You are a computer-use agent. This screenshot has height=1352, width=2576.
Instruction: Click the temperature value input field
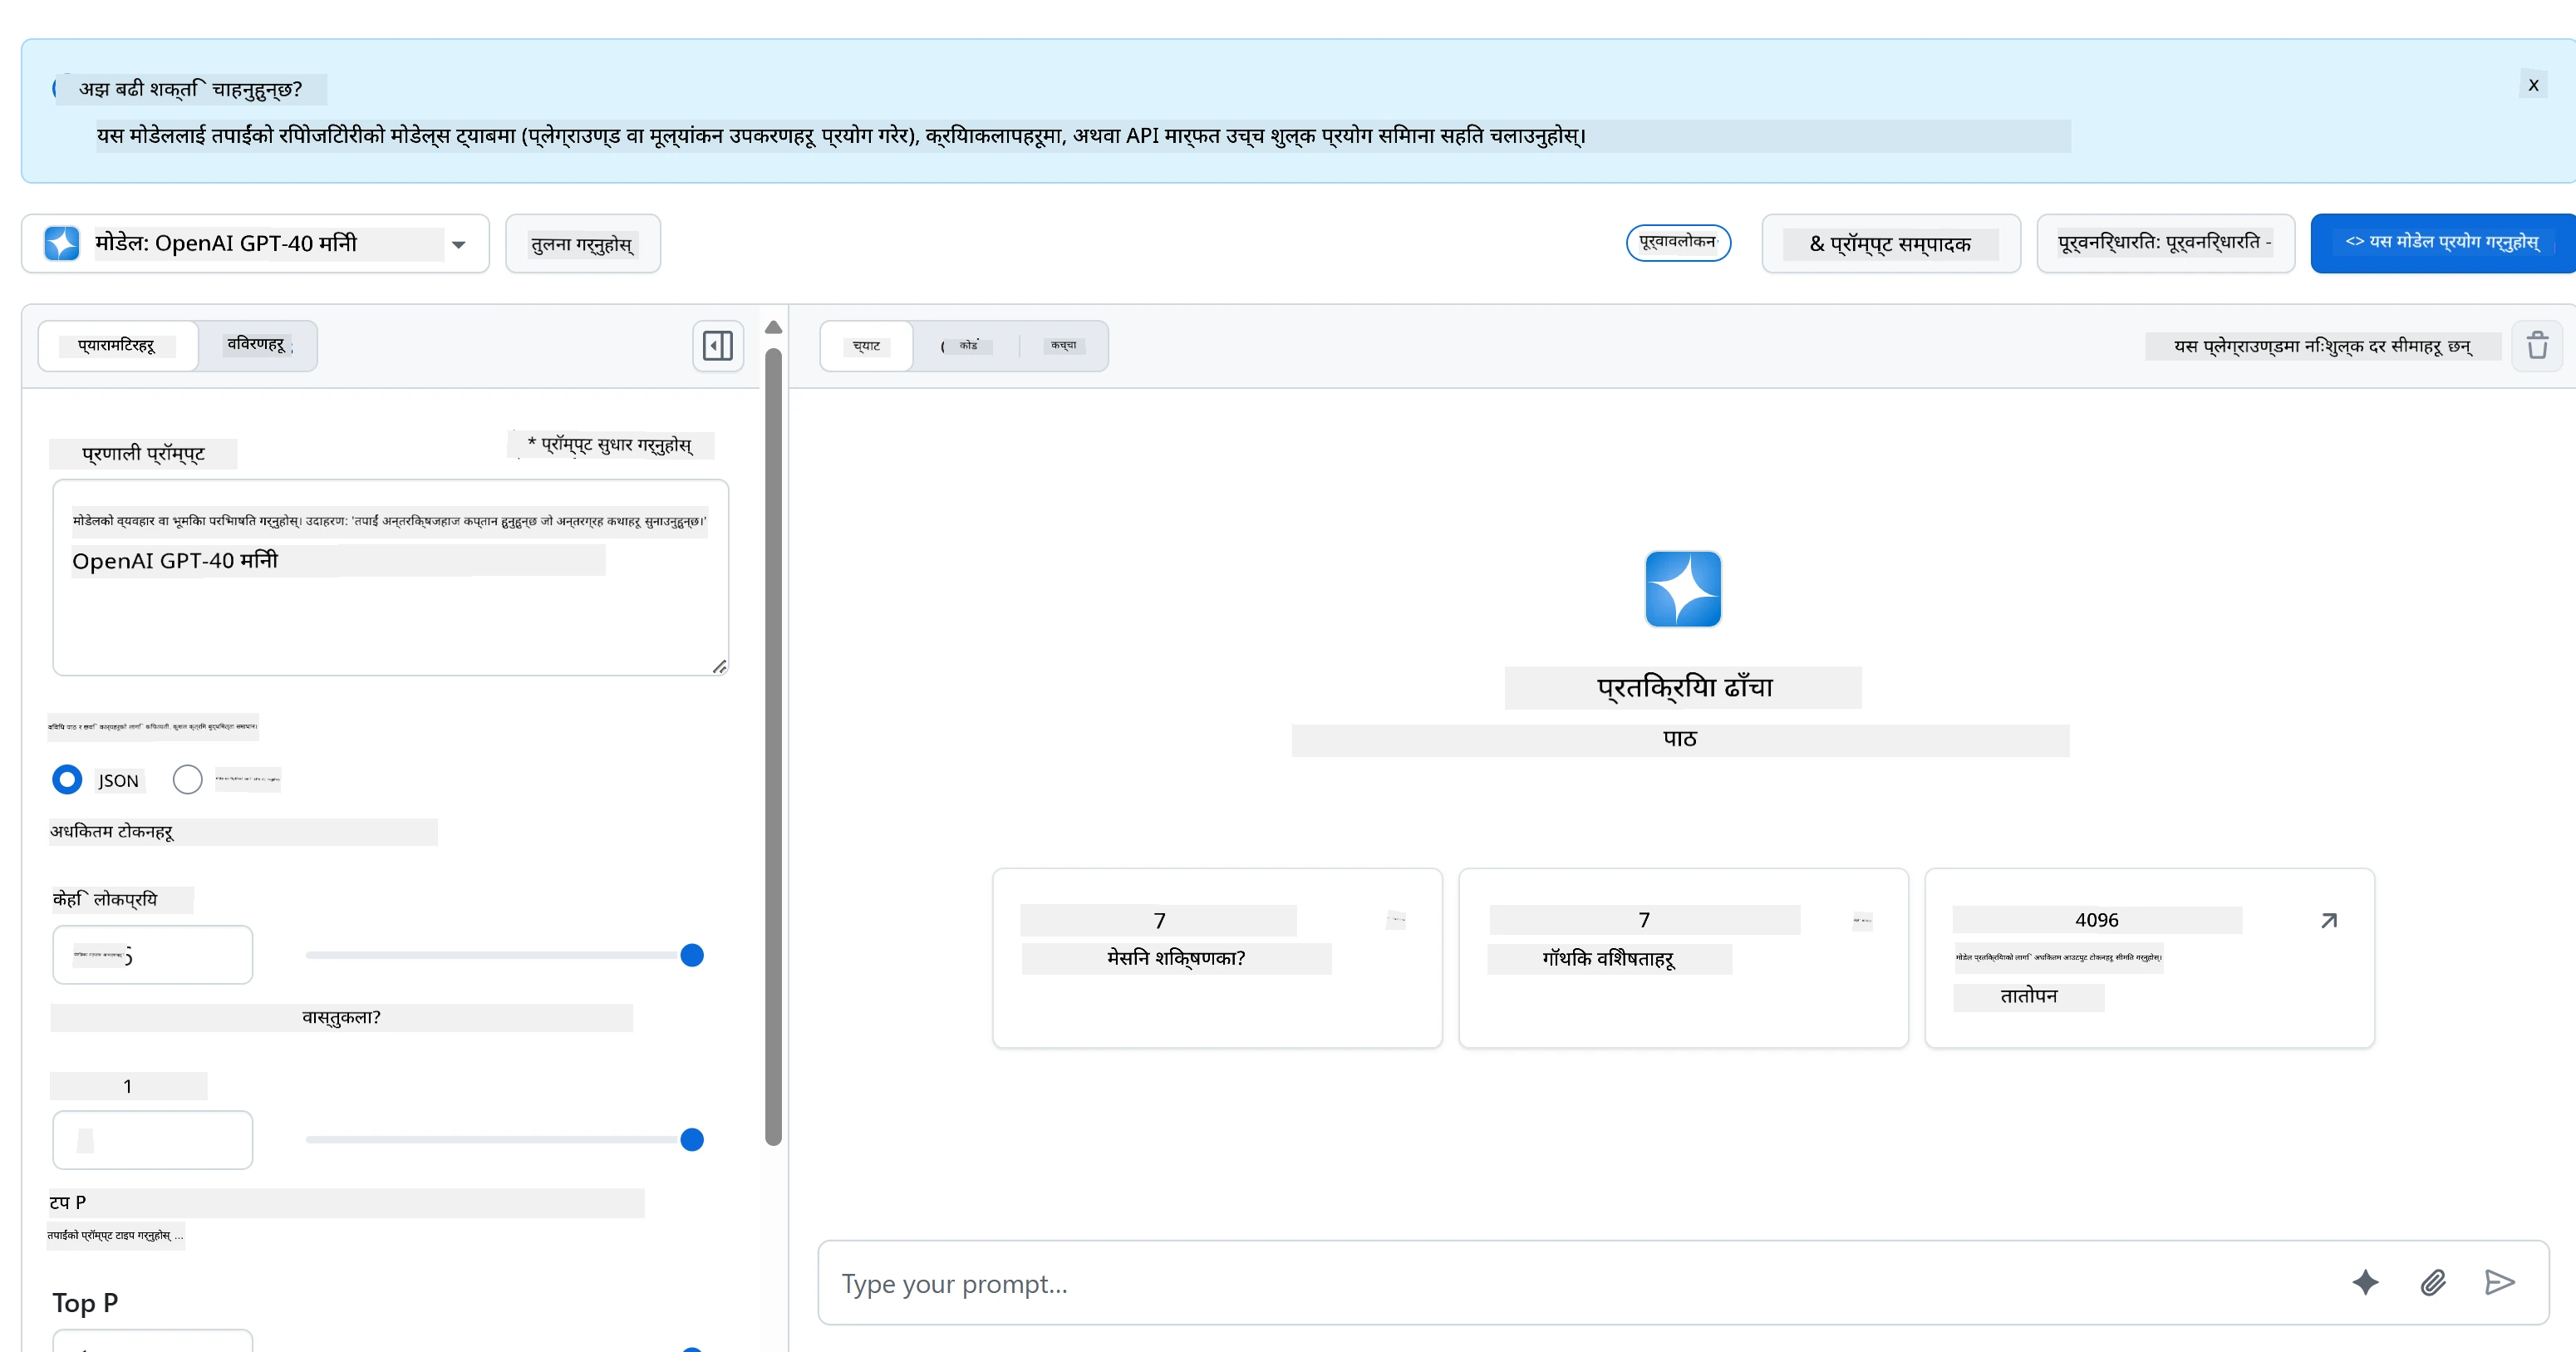coord(153,1140)
